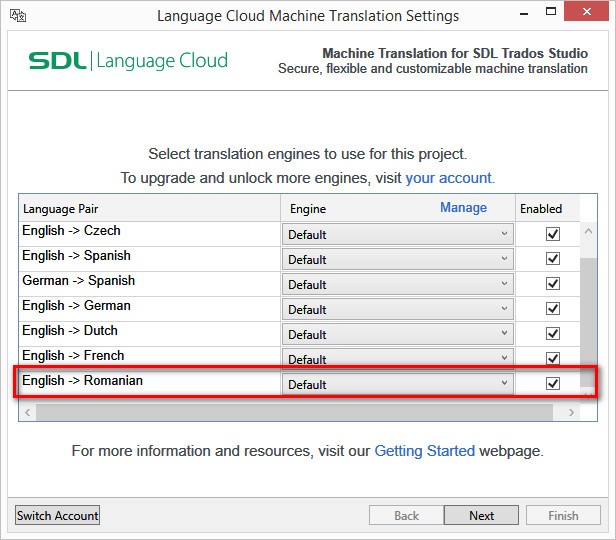Viewport: 616px width, 540px height.
Task: Uncheck Enabled for English -> Romanian
Action: (552, 384)
